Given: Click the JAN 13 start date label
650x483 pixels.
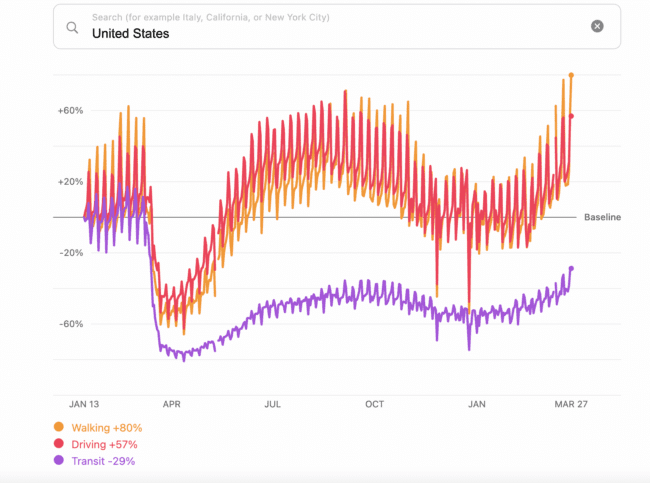Looking at the screenshot, I should coord(84,405).
